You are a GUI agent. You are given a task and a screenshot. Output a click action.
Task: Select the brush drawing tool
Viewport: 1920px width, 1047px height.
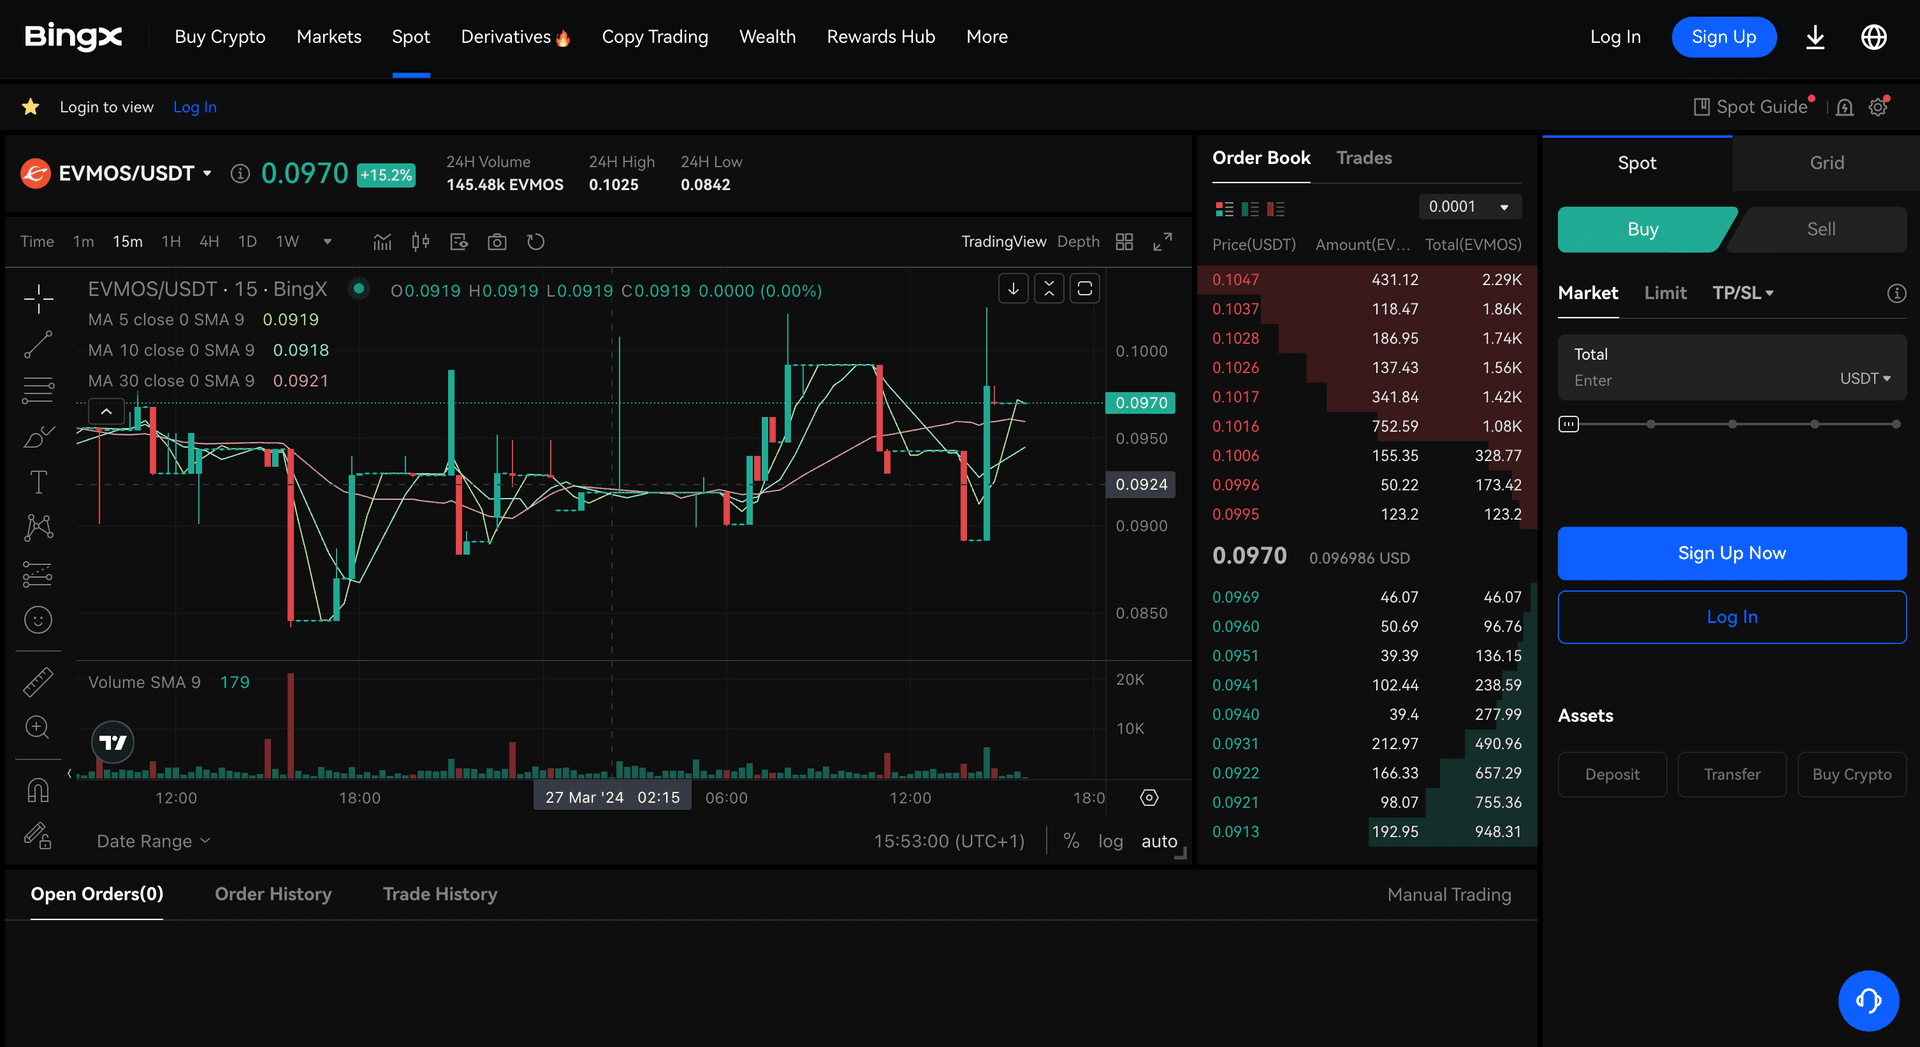click(x=38, y=436)
